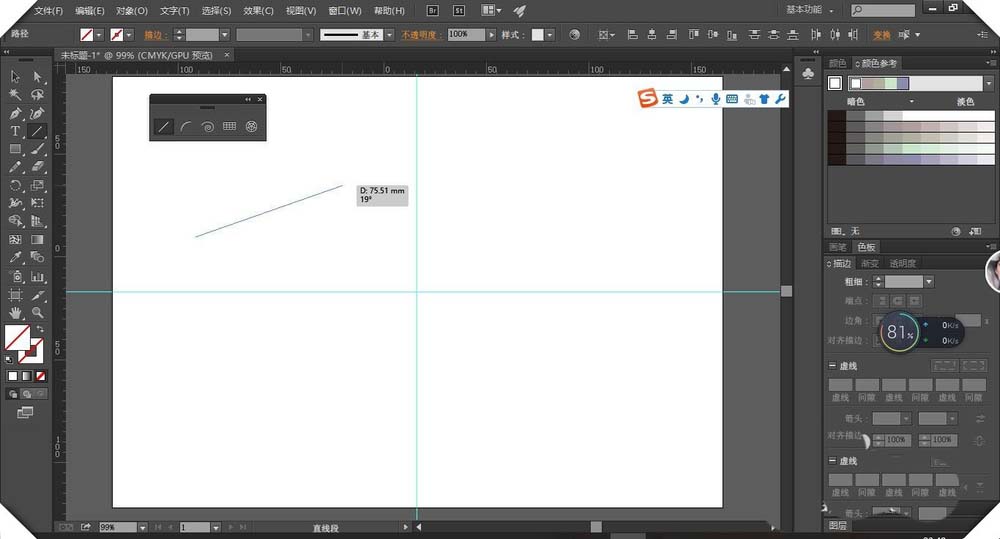Select the Type tool
This screenshot has width=1000, height=539.
(x=16, y=131)
